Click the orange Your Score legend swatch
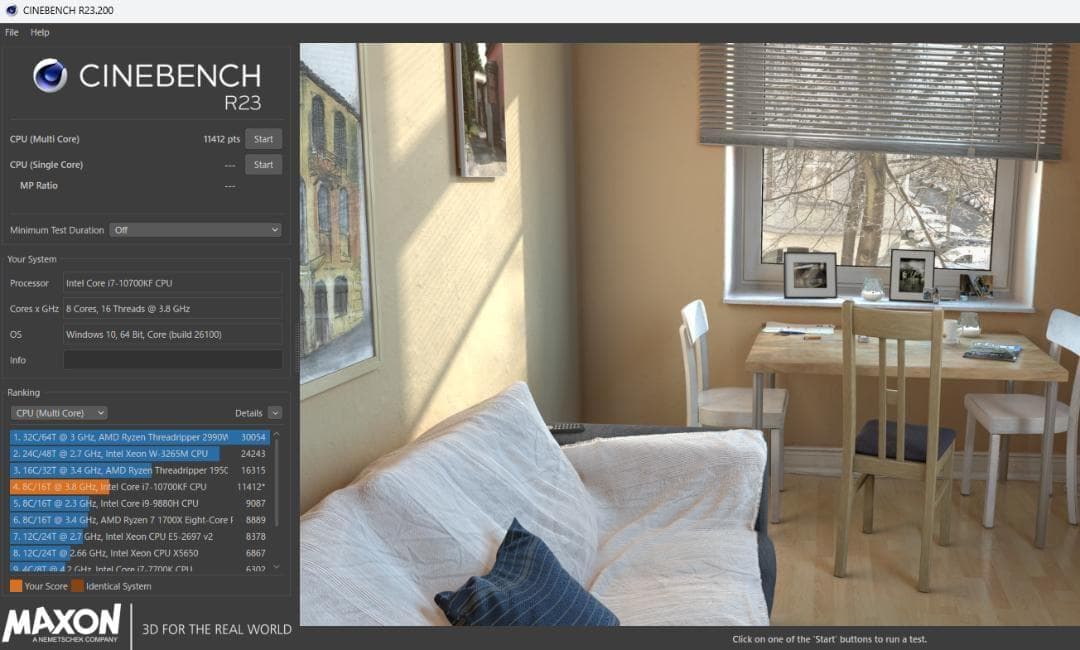1080x650 pixels. [x=16, y=586]
